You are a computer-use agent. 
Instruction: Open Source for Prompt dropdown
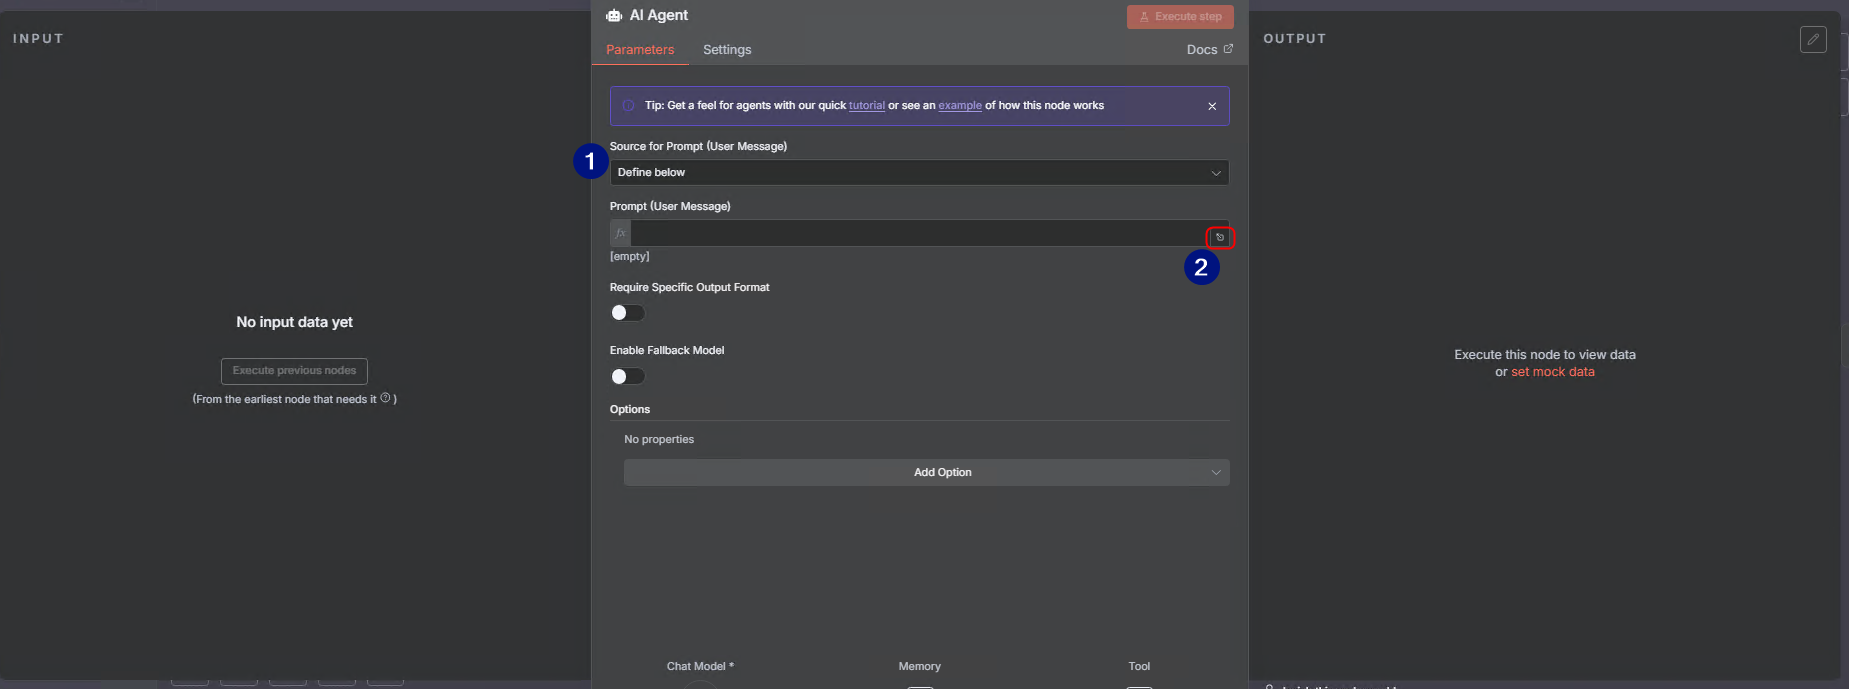tap(918, 173)
